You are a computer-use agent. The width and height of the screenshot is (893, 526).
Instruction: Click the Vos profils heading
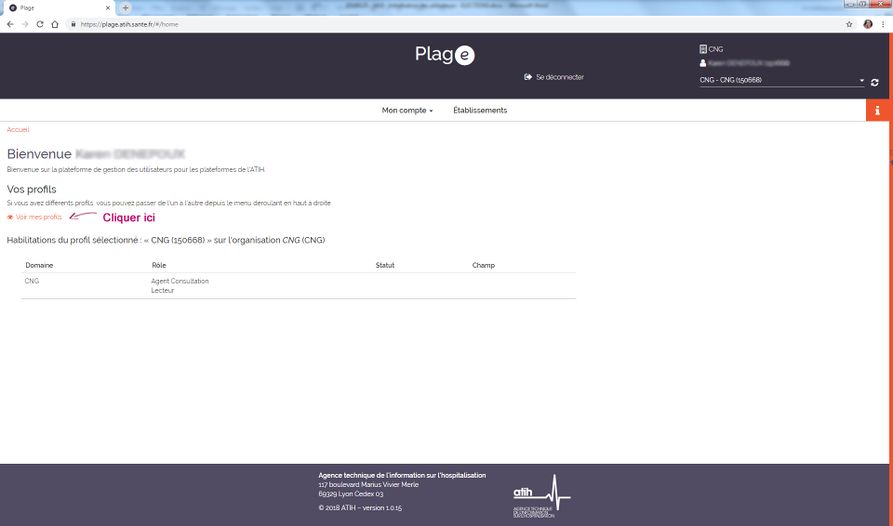[31, 189]
